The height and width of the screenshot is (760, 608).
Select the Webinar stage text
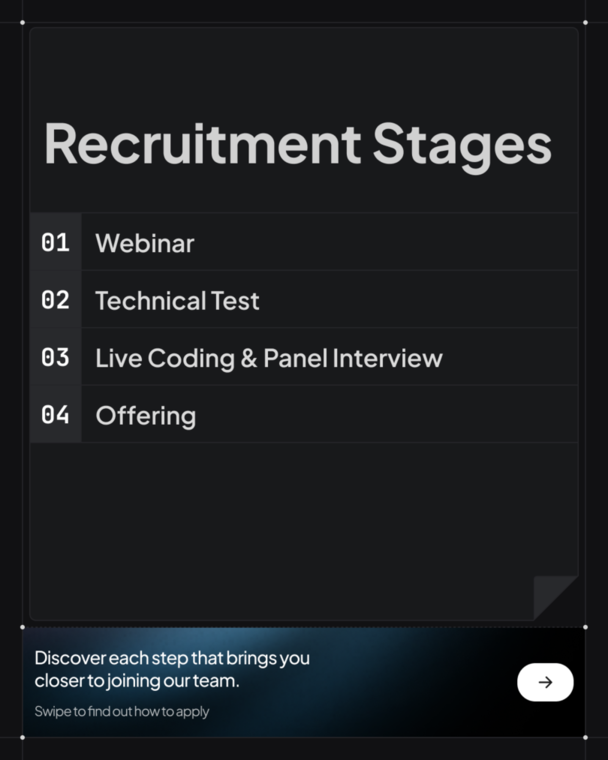pos(144,243)
